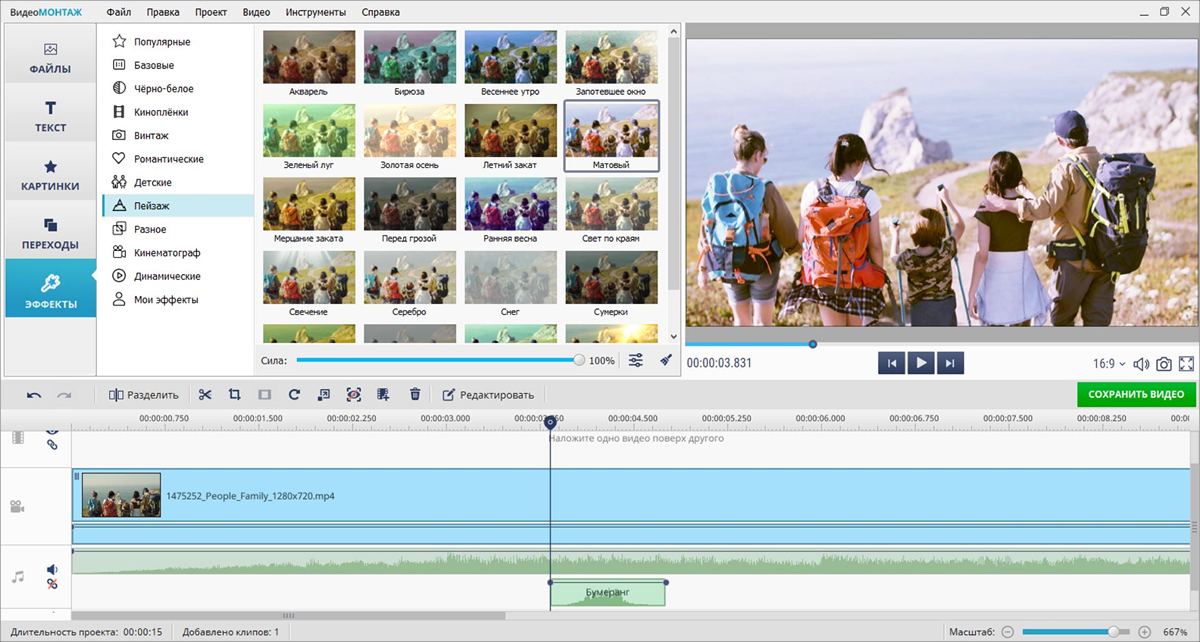Select the Золотая осень effect thumbnail
1200x642 pixels.
[x=410, y=136]
